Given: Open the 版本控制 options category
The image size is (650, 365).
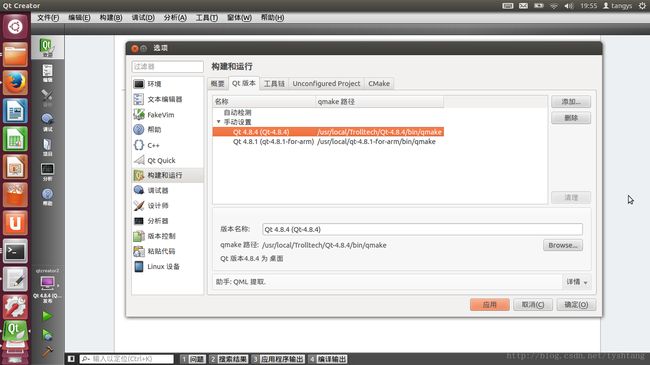Looking at the screenshot, I should click(167, 236).
